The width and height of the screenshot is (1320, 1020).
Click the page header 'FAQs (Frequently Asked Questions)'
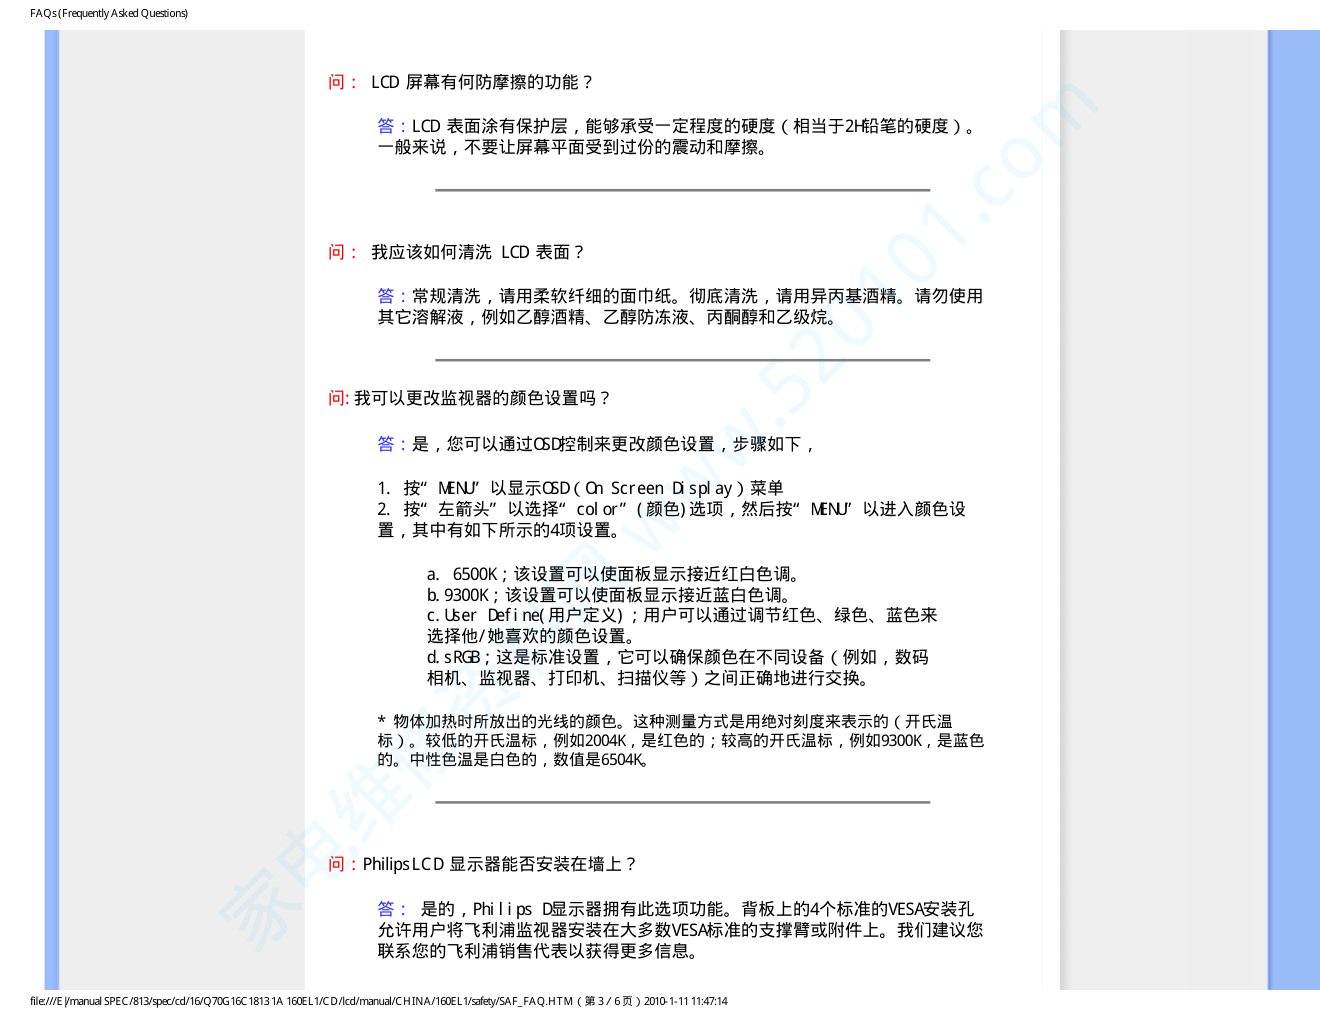[x=109, y=13]
